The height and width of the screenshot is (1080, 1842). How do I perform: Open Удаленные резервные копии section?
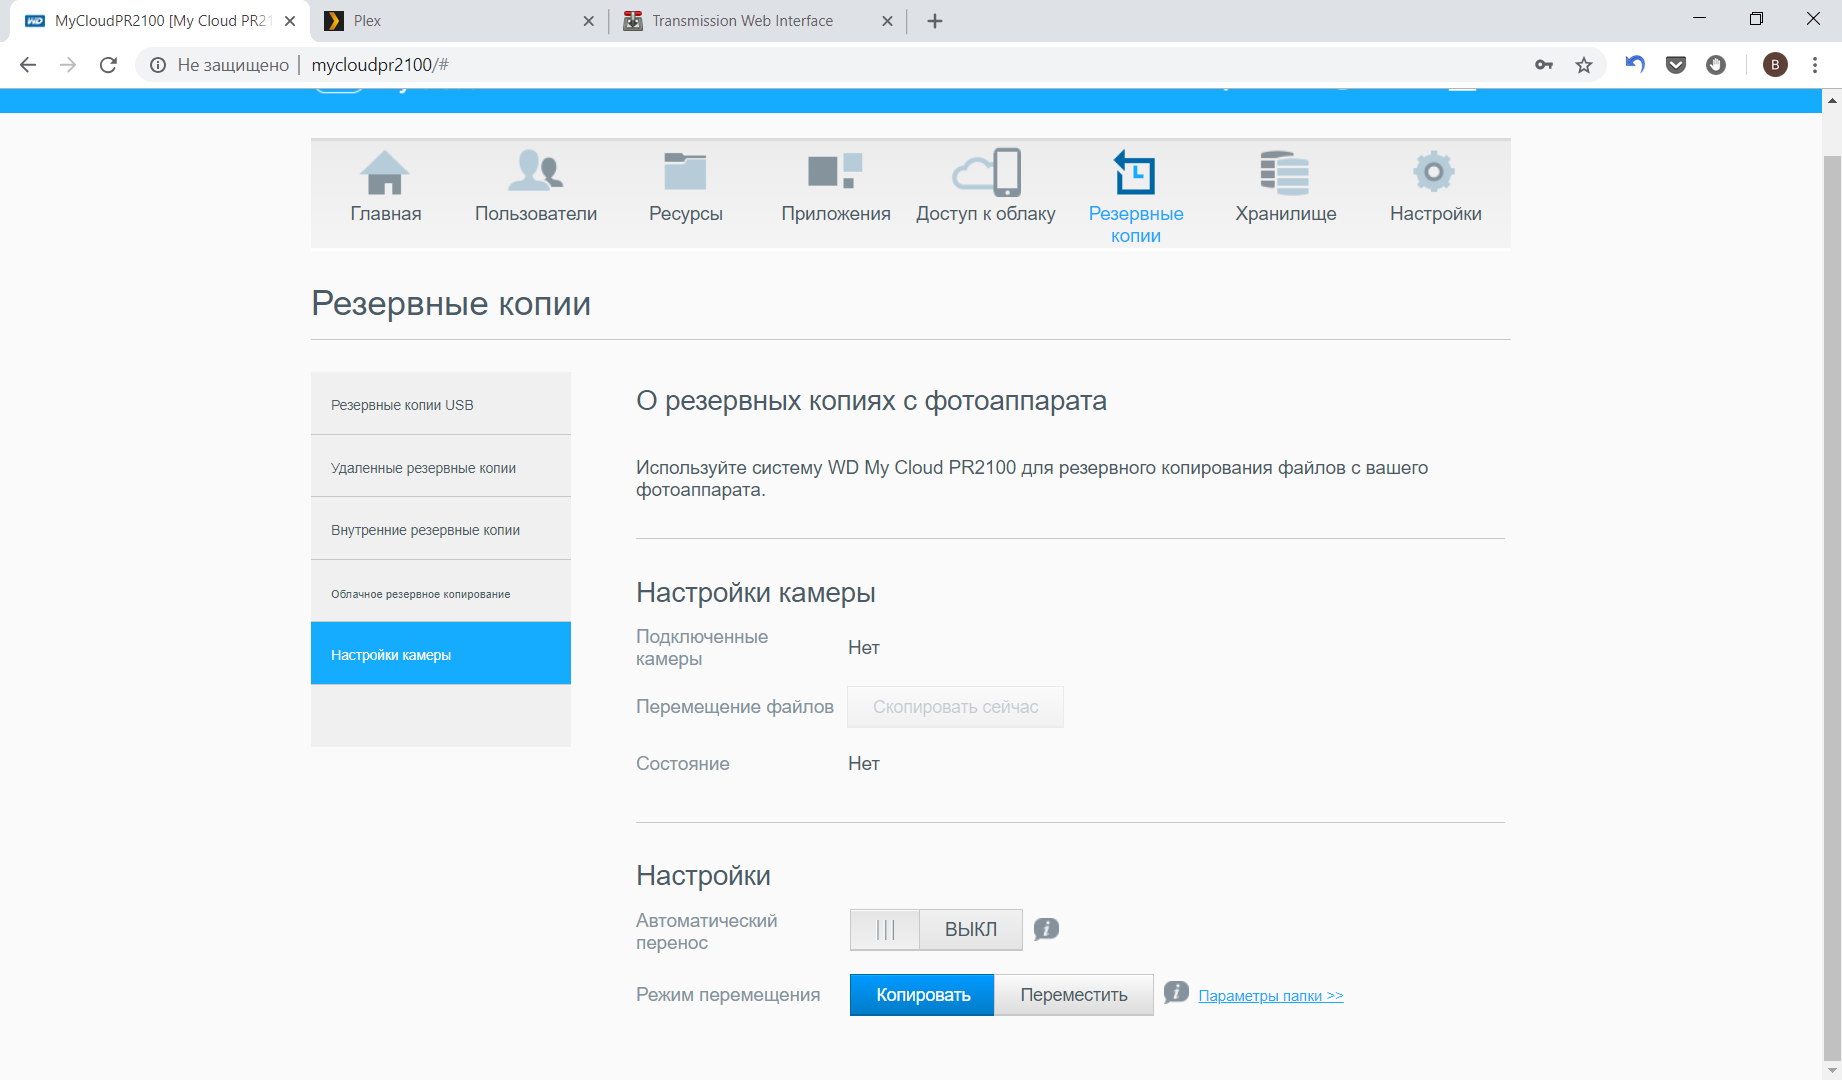pyautogui.click(x=441, y=467)
